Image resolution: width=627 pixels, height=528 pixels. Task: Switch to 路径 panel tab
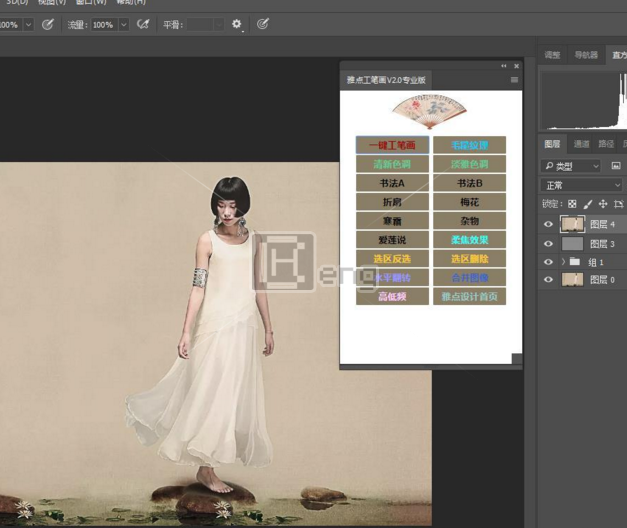[x=605, y=144]
